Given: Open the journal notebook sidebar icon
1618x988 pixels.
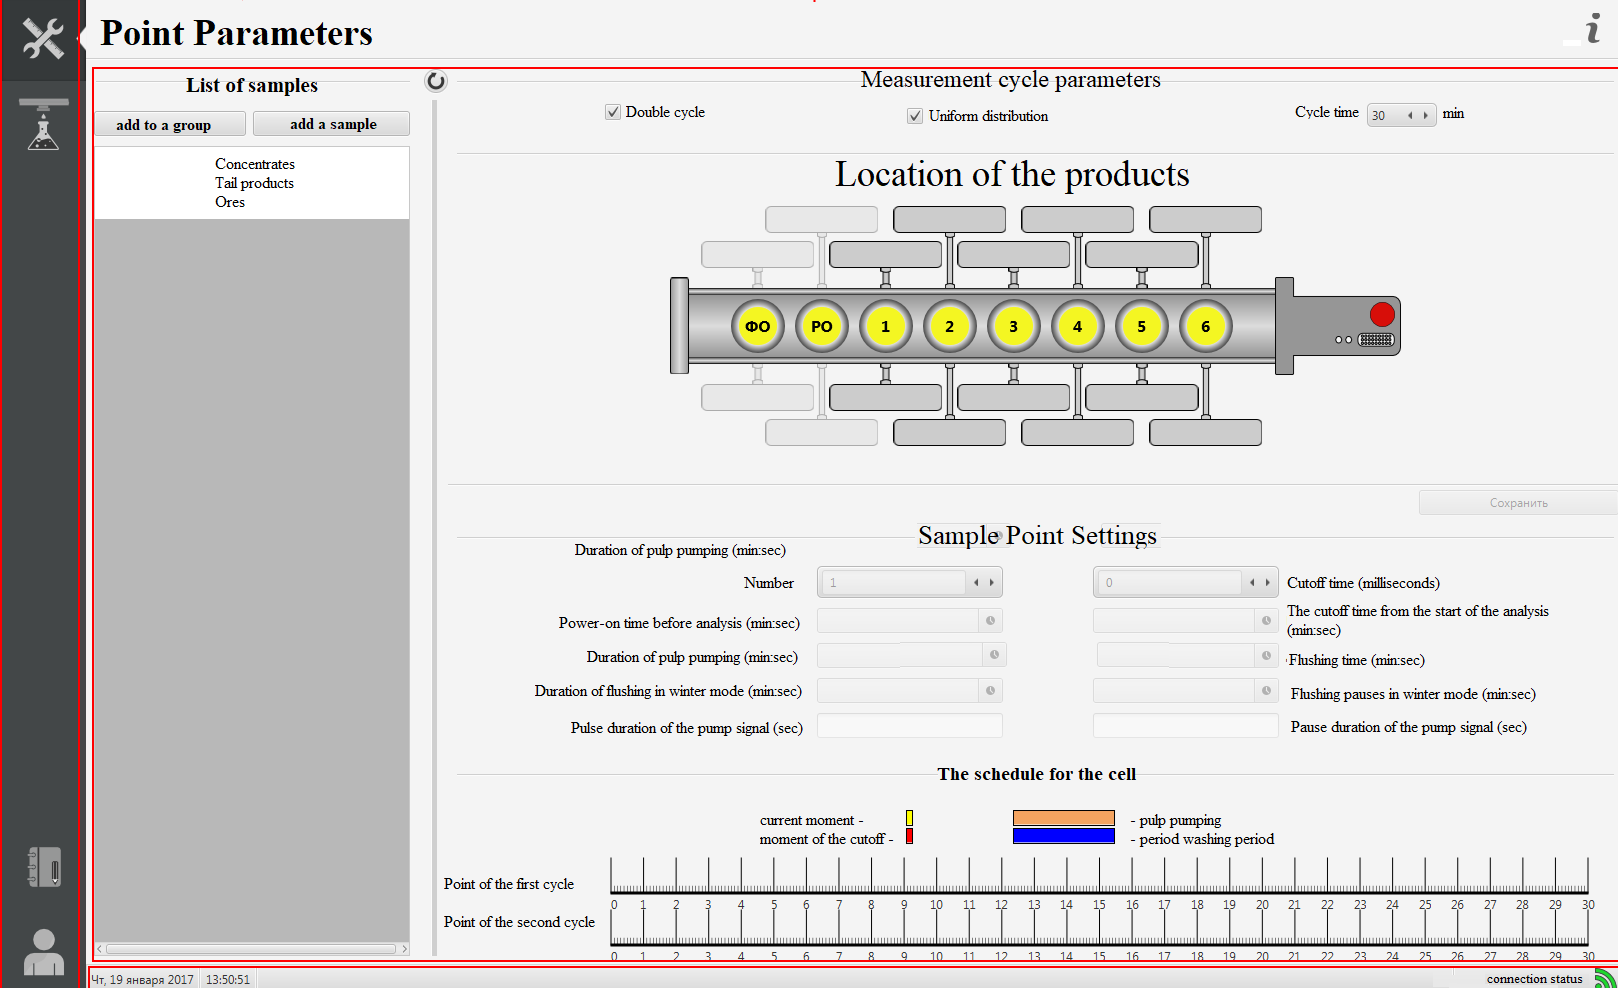Looking at the screenshot, I should tap(43, 867).
